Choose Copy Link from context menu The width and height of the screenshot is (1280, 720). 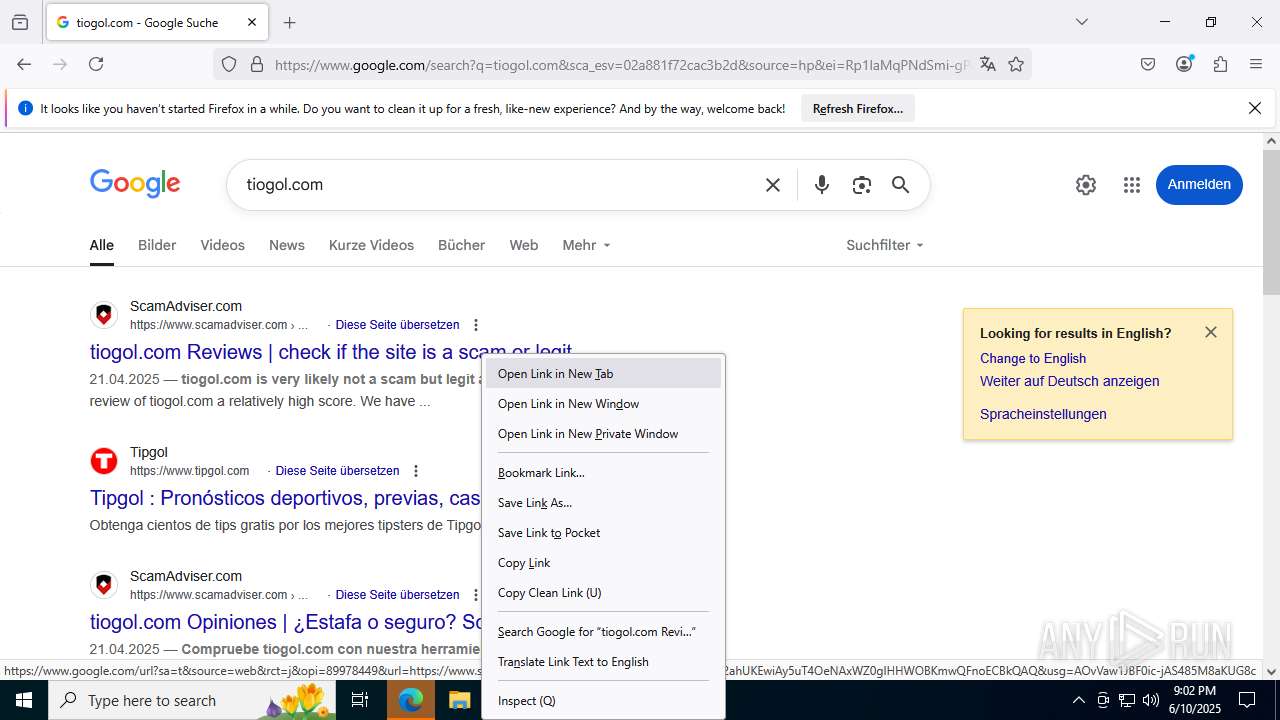[603, 563]
